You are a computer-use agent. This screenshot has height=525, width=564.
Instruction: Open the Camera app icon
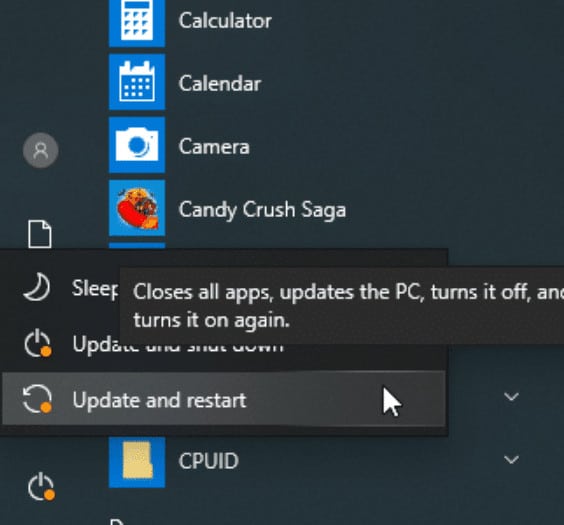point(137,145)
